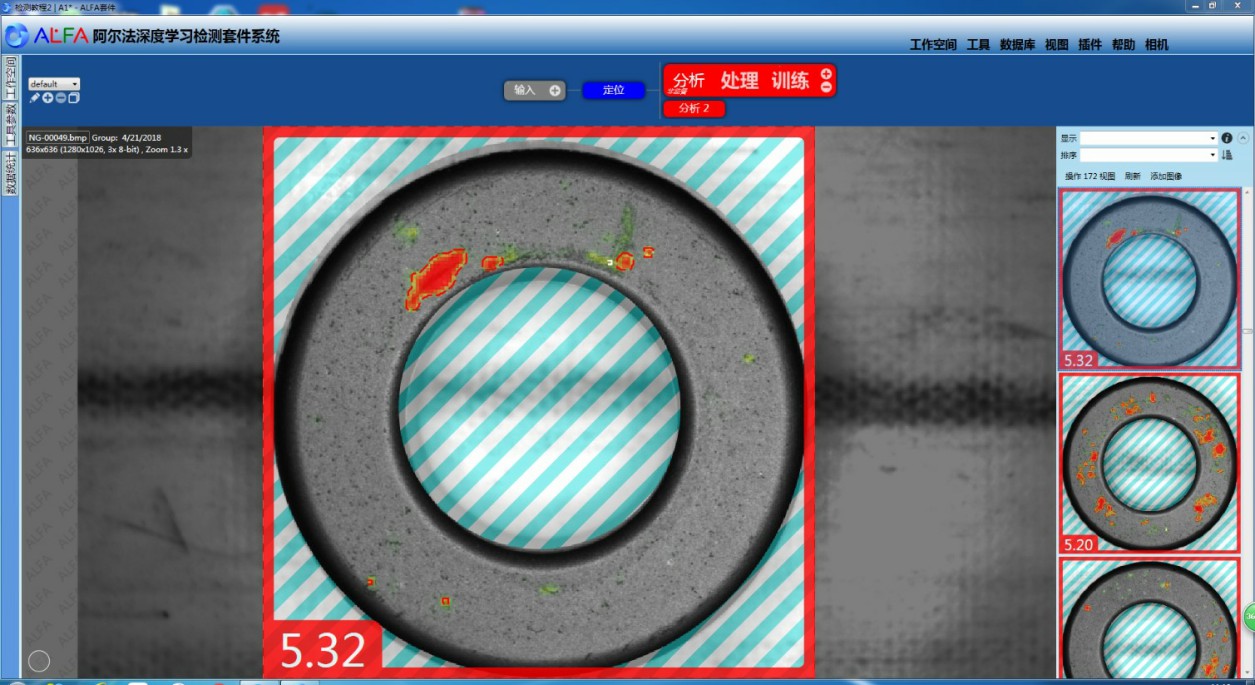The height and width of the screenshot is (685, 1255).
Task: Click the remove workspace minus icon
Action: tap(61, 98)
